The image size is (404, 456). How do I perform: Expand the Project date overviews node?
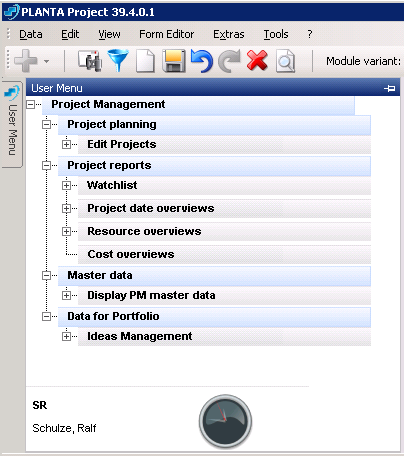66,209
